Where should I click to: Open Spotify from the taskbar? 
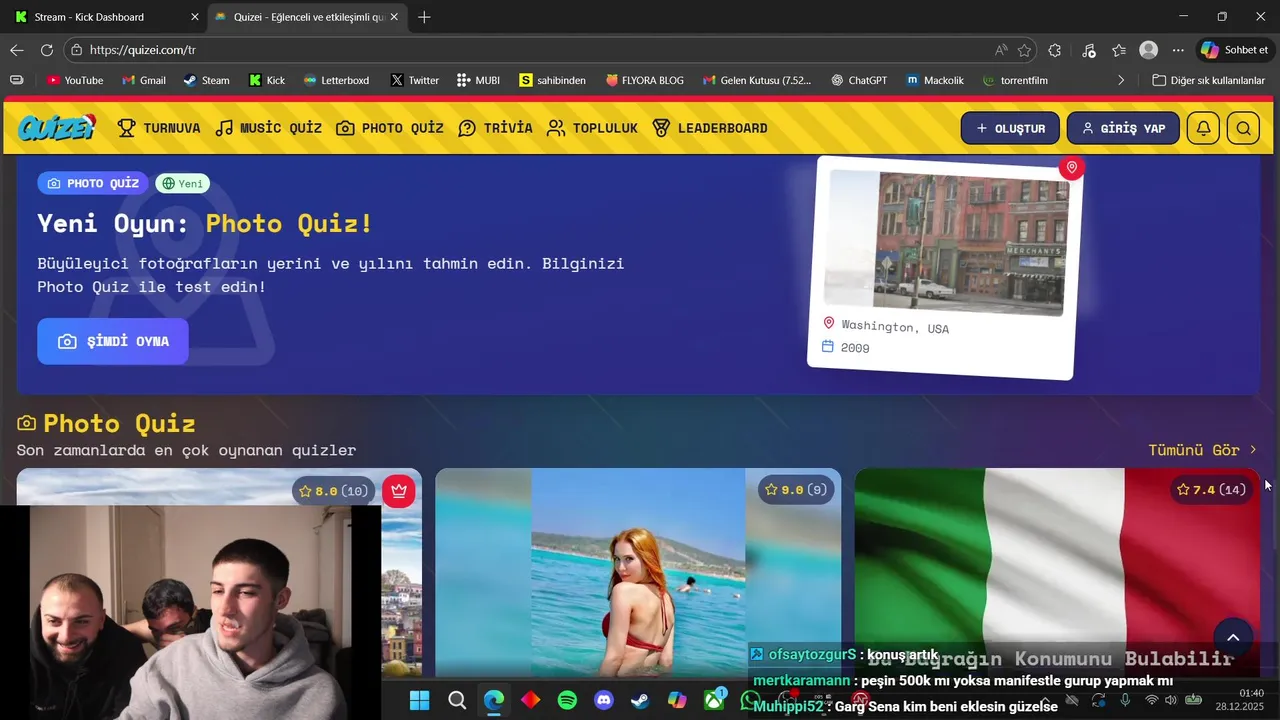[567, 700]
